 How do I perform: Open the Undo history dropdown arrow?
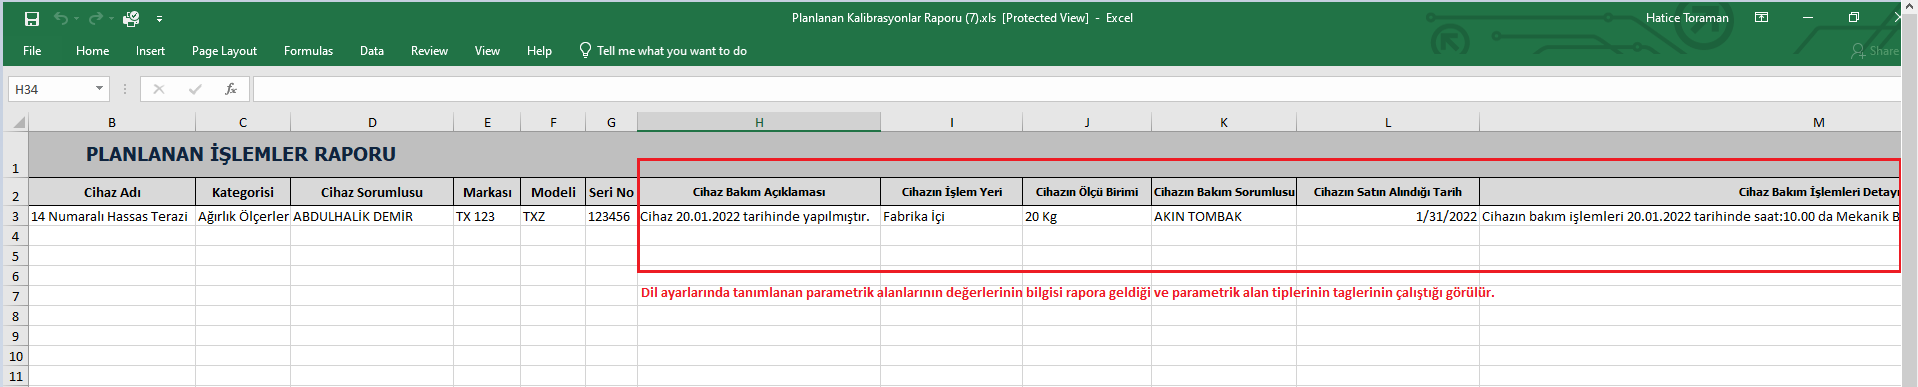pos(77,19)
